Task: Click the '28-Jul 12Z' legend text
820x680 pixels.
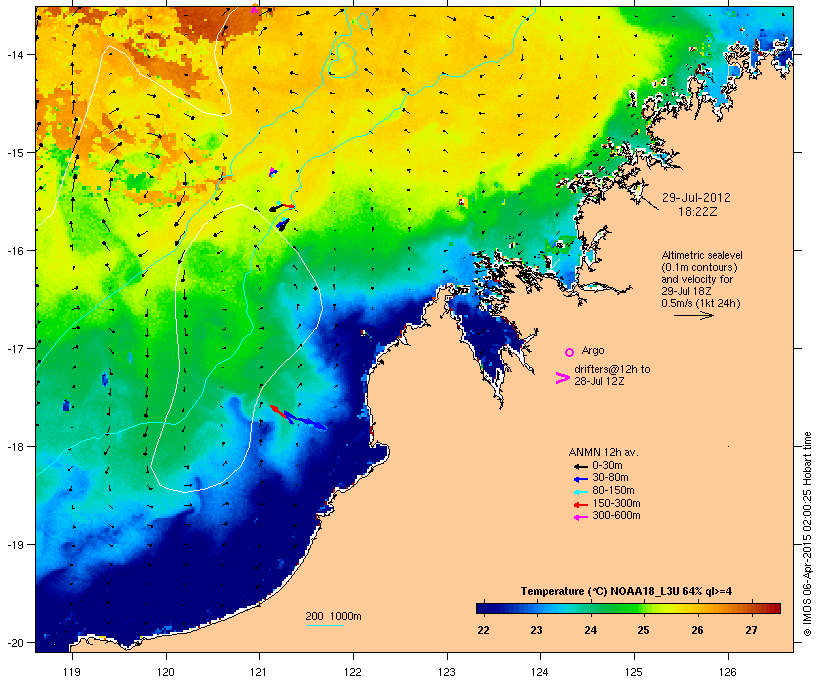Action: coord(599,381)
